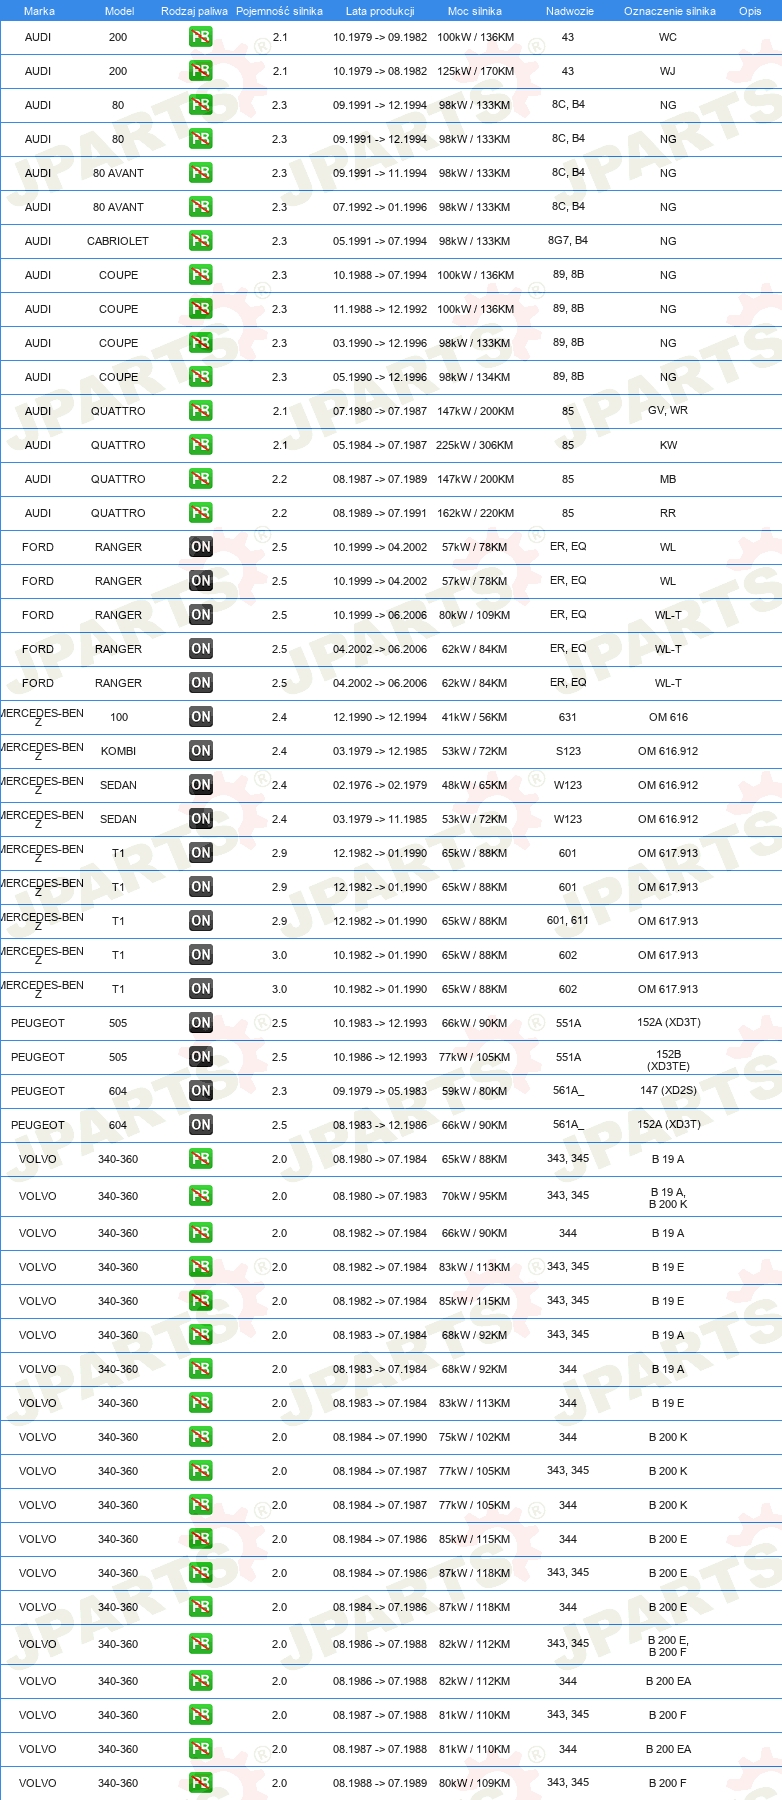This screenshot has height=1800, width=782.
Task: Click the ON icon in the Peugeot 604 152A (XD3T) row
Action: coord(201,1125)
